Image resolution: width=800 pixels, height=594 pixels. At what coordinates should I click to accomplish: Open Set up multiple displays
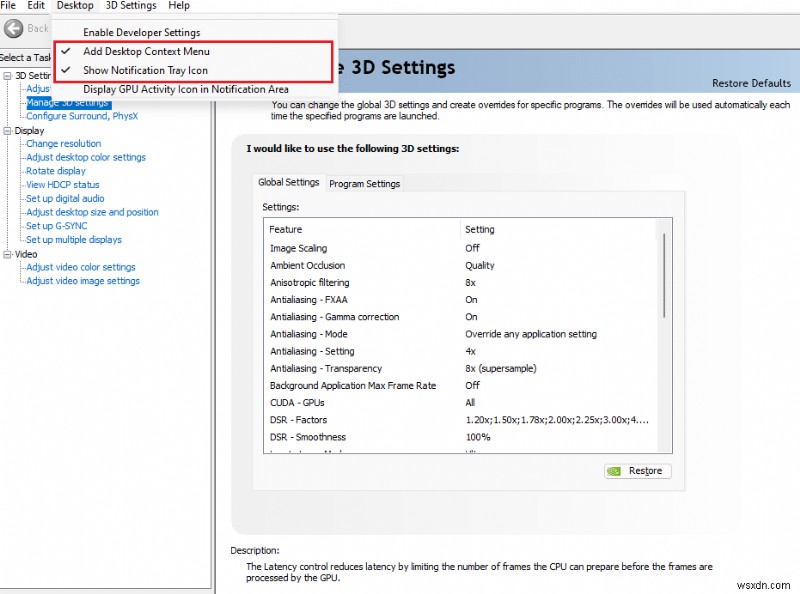coord(73,239)
